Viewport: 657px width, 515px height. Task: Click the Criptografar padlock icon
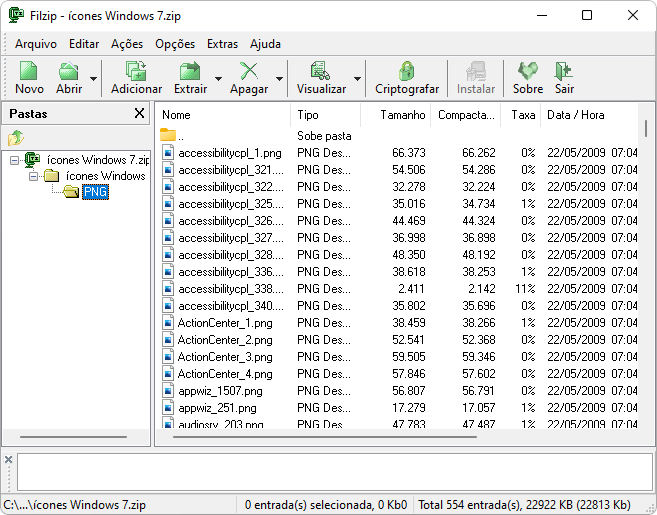[407, 70]
